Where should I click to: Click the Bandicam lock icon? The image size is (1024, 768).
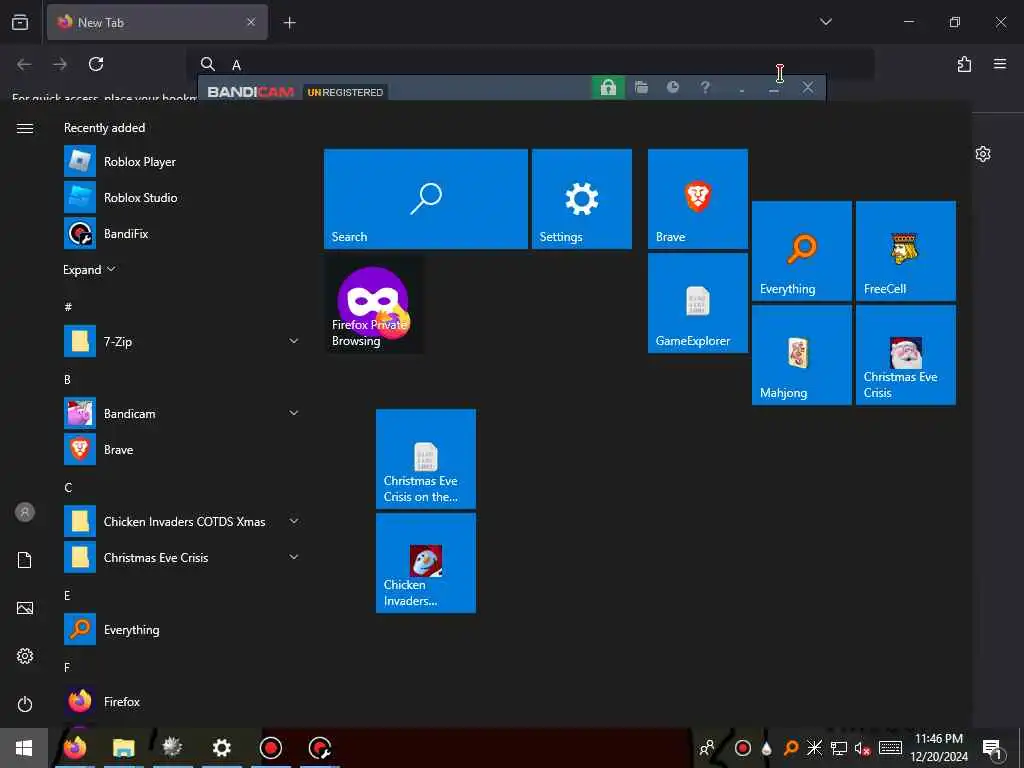pyautogui.click(x=608, y=88)
